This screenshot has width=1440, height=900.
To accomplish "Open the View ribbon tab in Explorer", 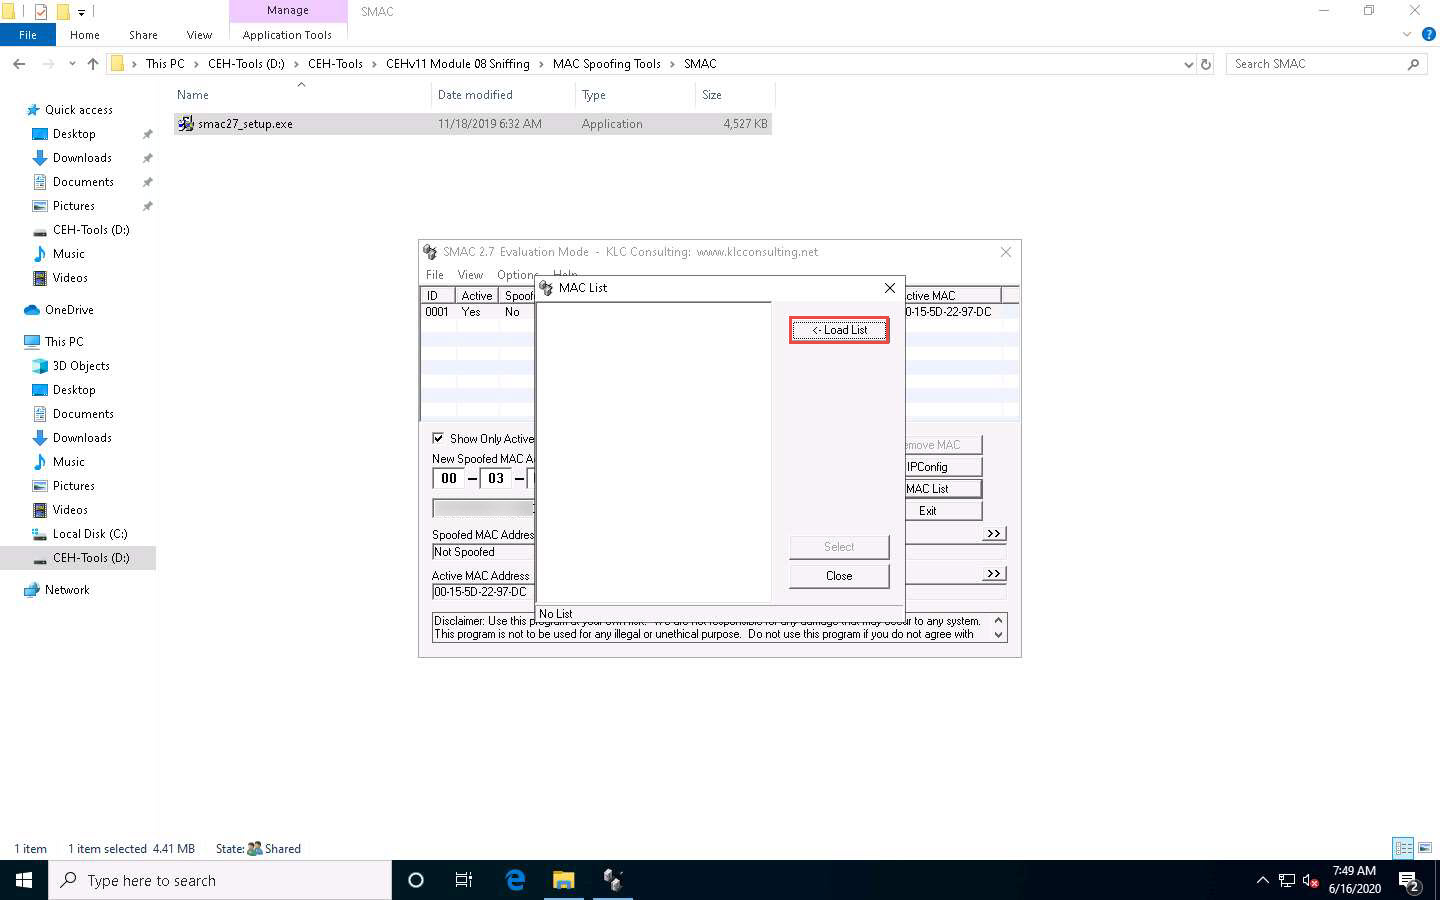I will tap(199, 35).
